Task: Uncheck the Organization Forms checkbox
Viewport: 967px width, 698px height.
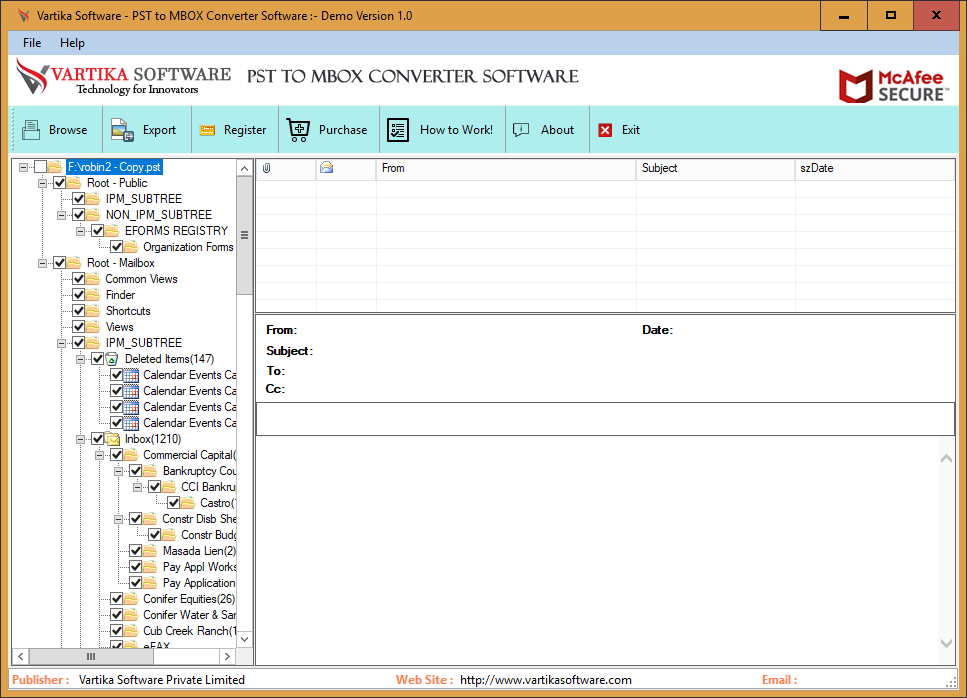Action: tap(117, 247)
